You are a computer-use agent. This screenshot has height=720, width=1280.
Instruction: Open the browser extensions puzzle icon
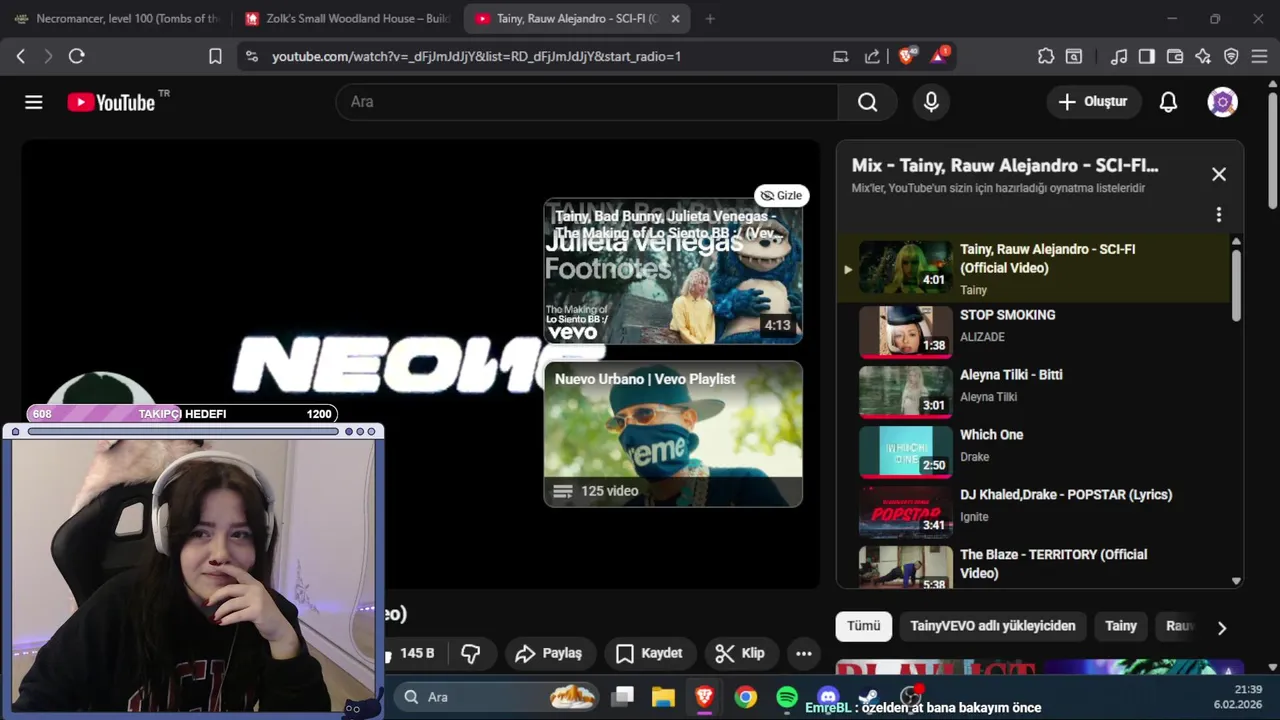click(1046, 56)
